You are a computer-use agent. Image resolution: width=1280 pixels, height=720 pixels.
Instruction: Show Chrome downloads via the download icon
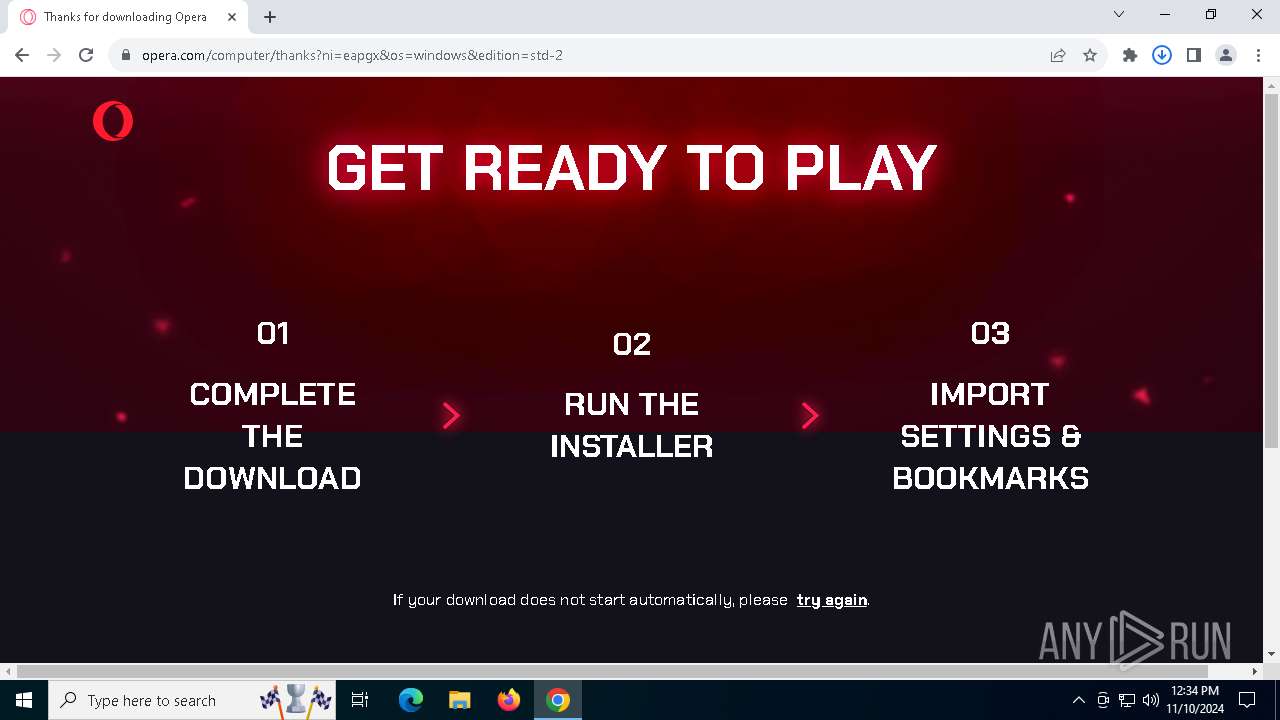click(x=1162, y=55)
